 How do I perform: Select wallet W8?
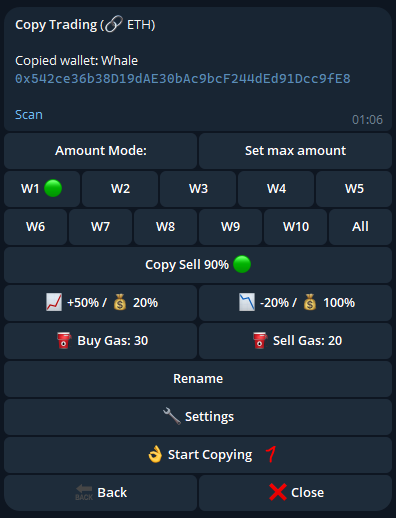point(165,227)
